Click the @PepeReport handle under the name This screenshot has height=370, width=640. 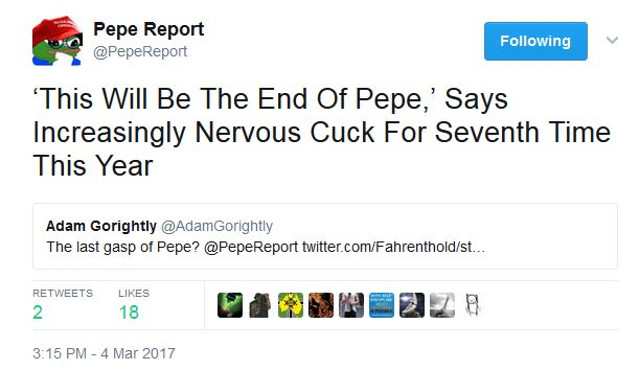pos(140,52)
